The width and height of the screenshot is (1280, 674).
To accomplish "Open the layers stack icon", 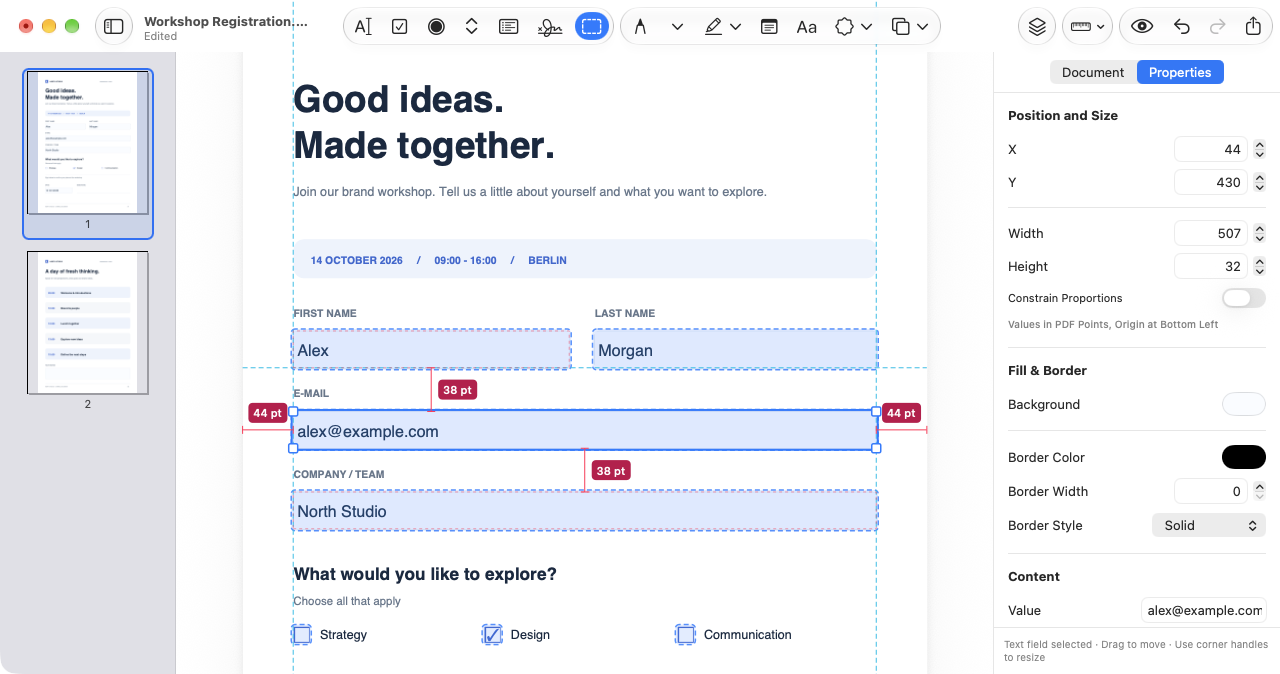I will pyautogui.click(x=1037, y=27).
